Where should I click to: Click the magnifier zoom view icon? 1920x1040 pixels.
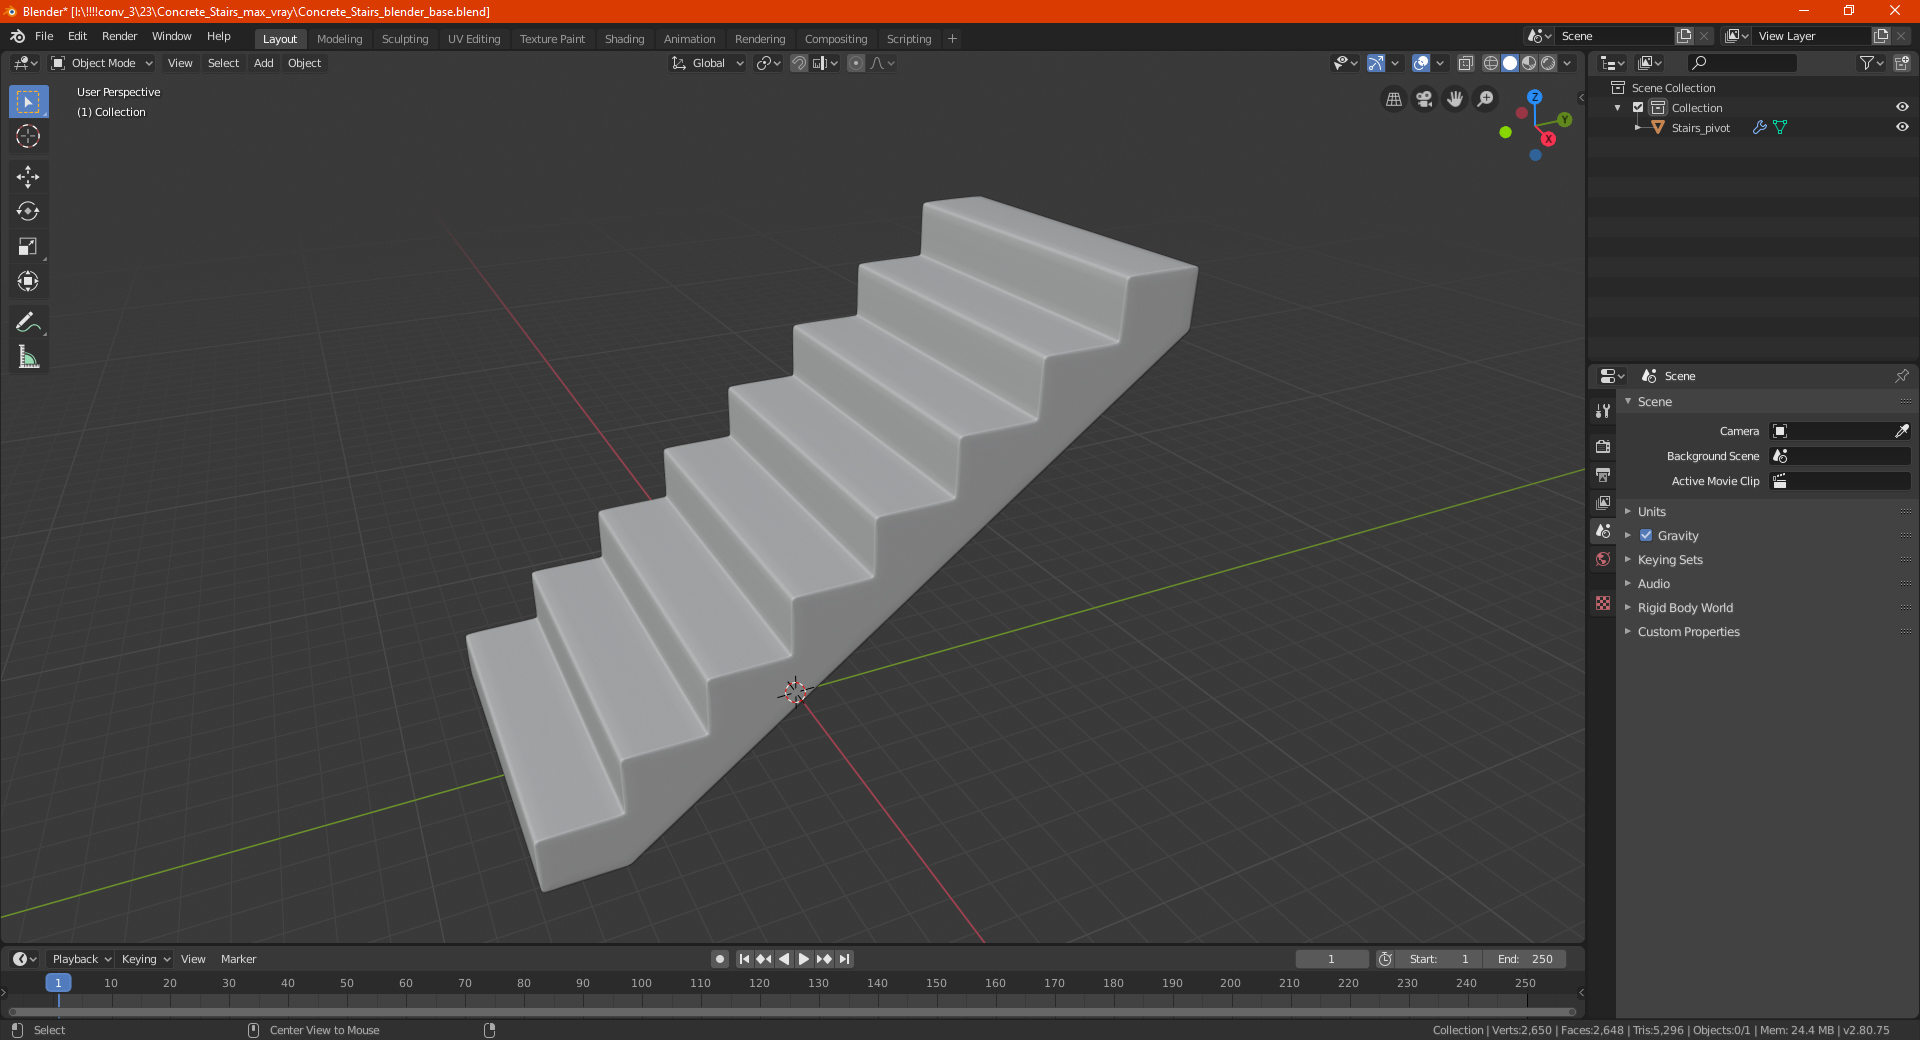coord(1486,99)
